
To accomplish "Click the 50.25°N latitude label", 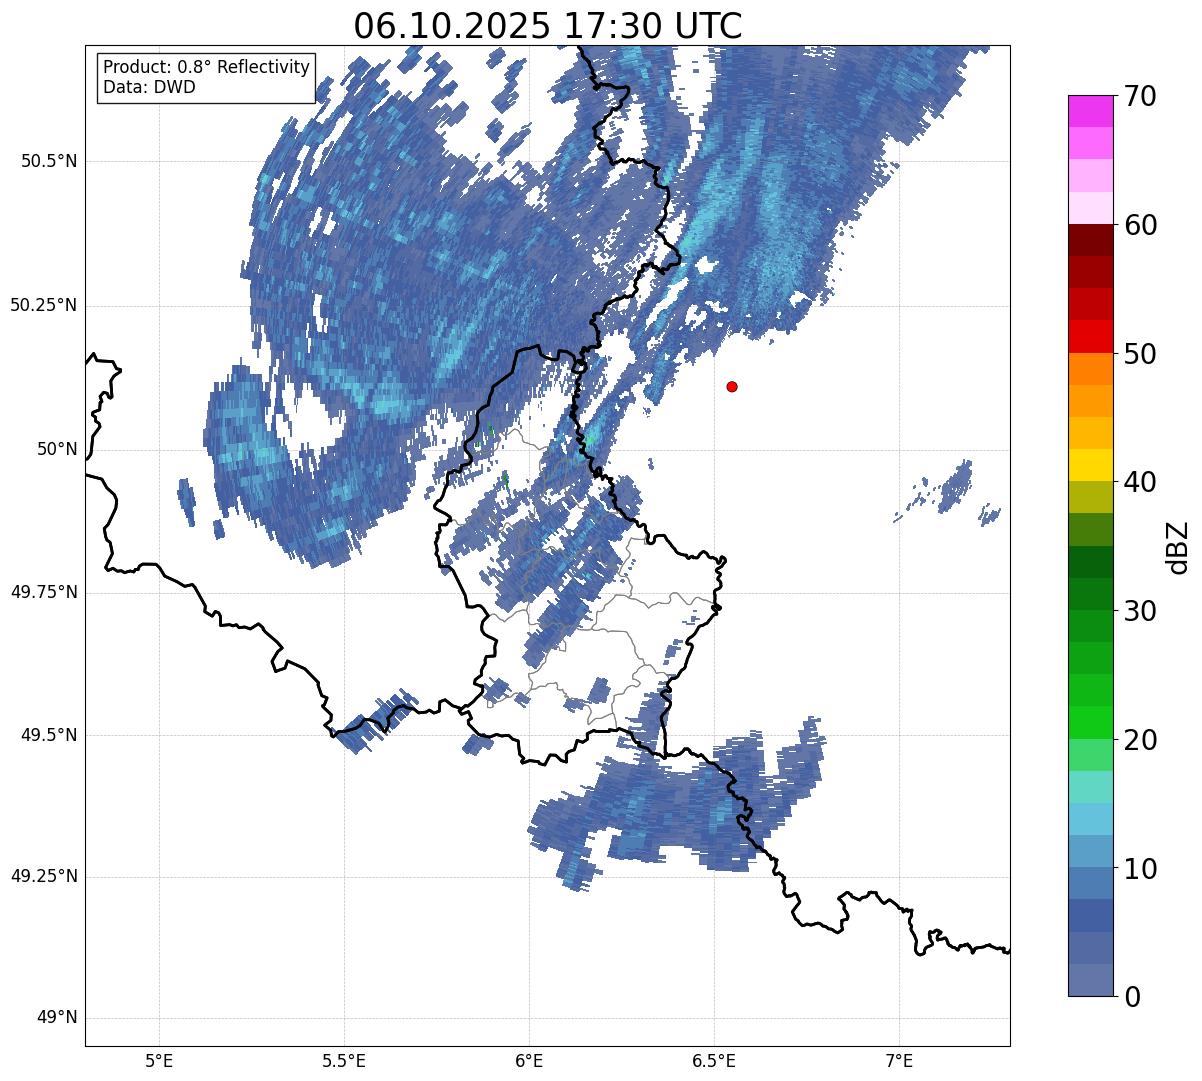I will (x=44, y=305).
